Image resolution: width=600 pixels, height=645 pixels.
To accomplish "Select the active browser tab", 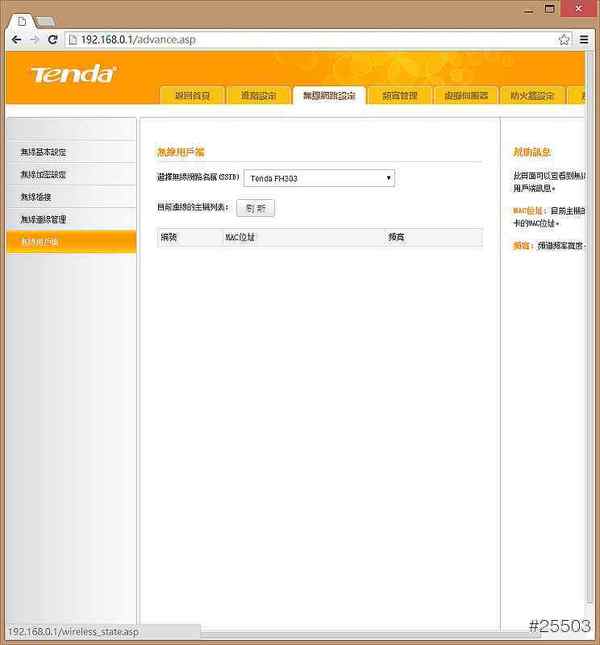I will 22,21.
